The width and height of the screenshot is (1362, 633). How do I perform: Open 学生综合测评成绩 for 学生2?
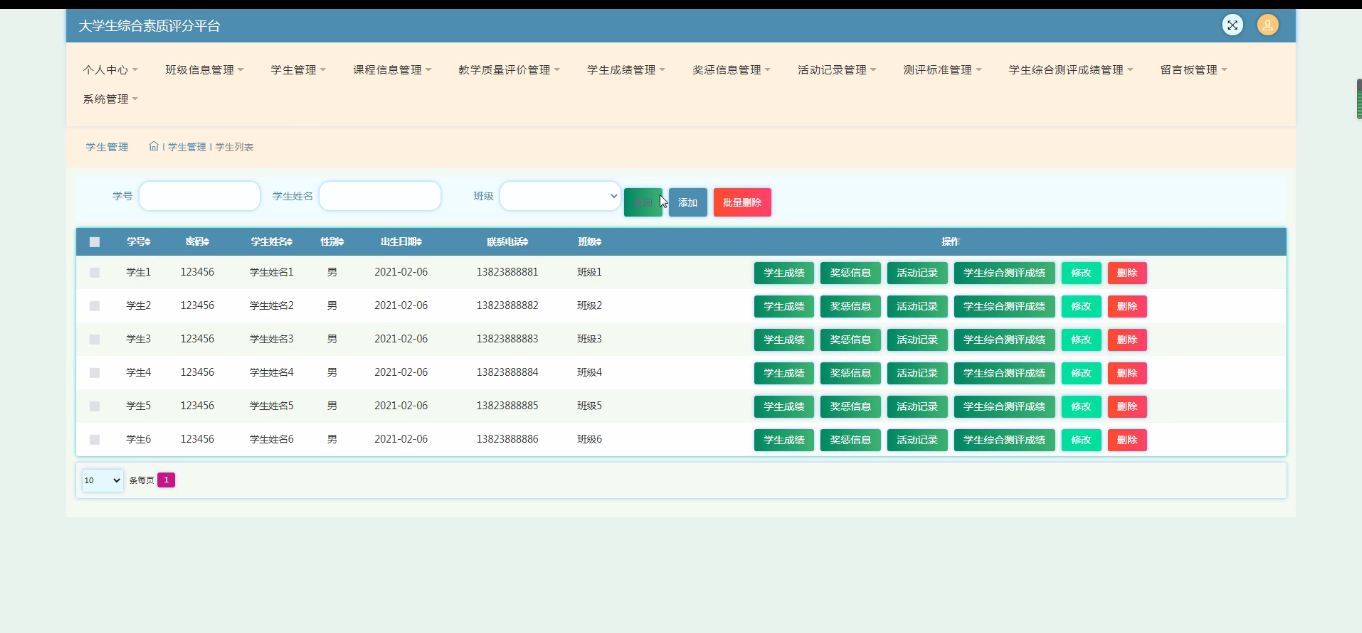[x=1005, y=306]
